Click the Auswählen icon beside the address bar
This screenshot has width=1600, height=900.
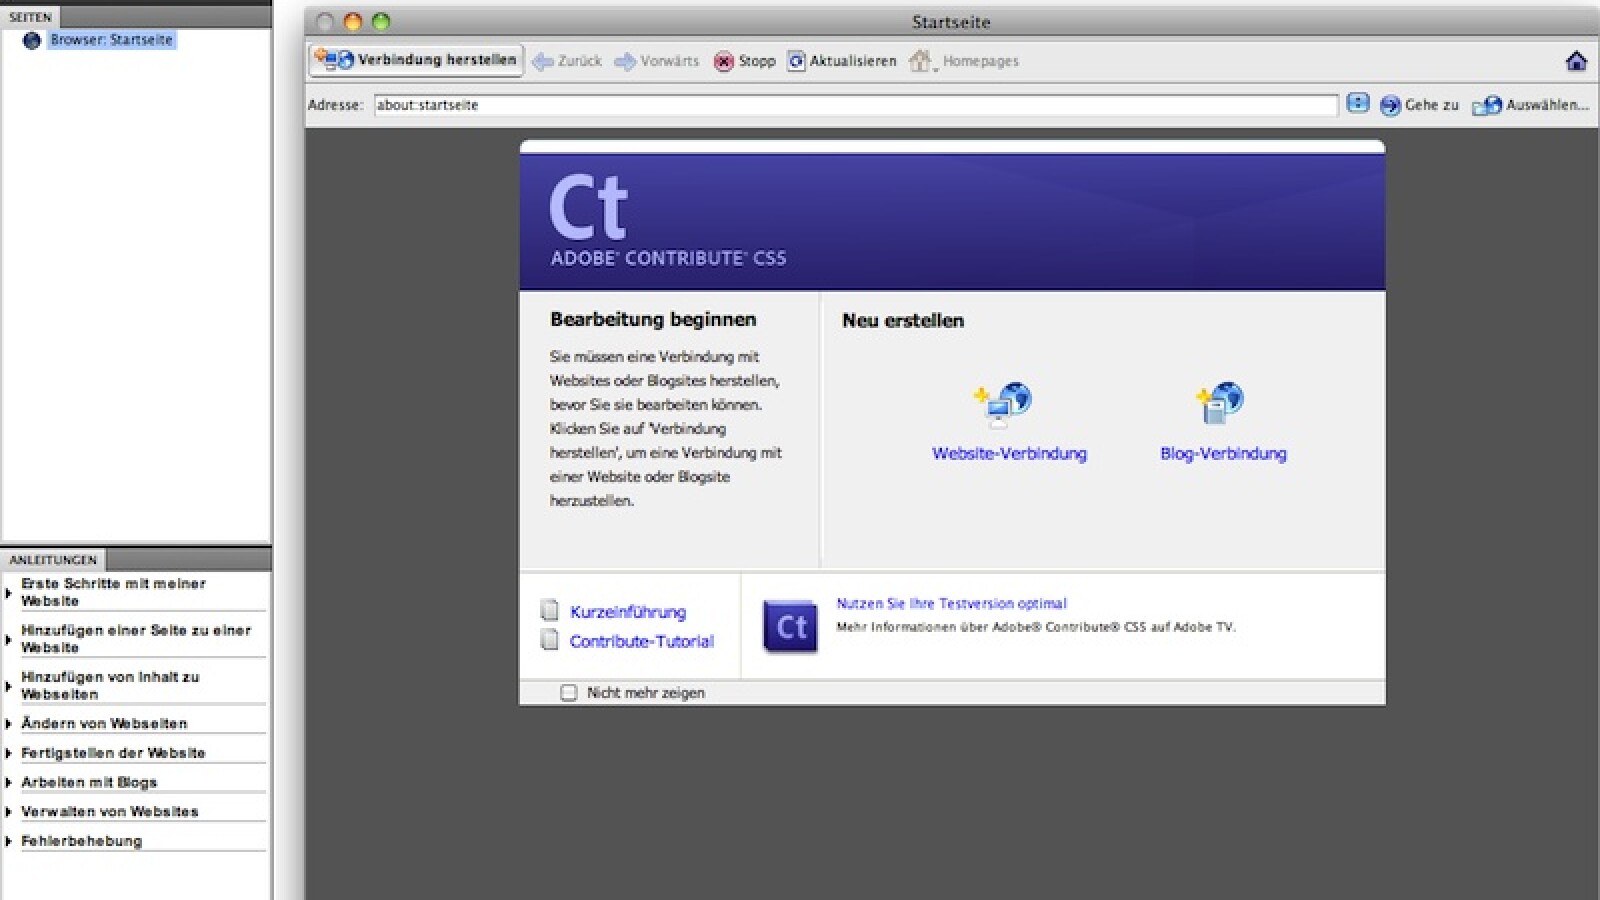(1487, 105)
